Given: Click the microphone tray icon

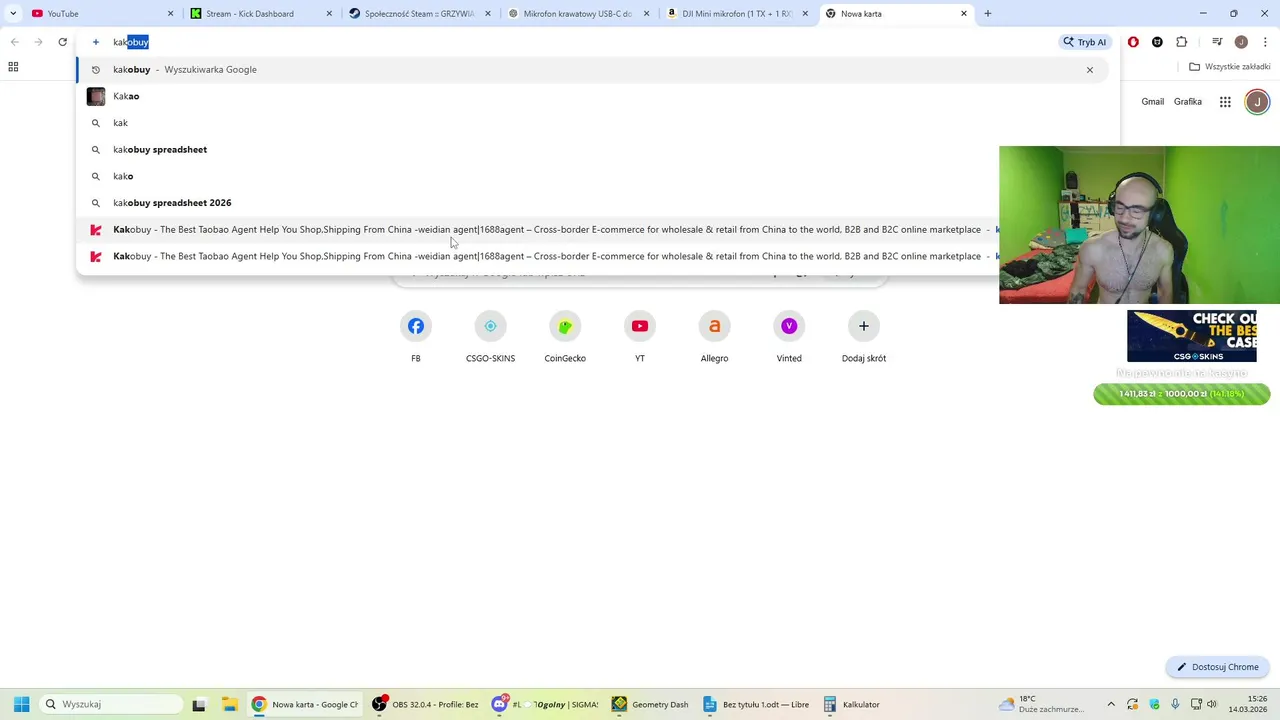Looking at the screenshot, I should [1176, 704].
